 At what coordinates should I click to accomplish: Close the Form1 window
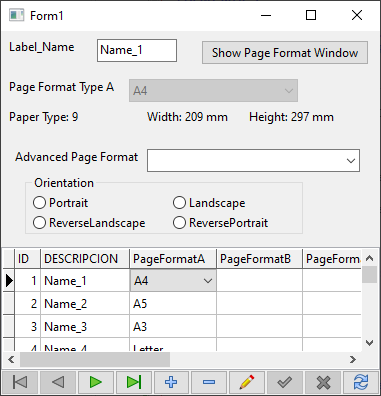coord(357,15)
